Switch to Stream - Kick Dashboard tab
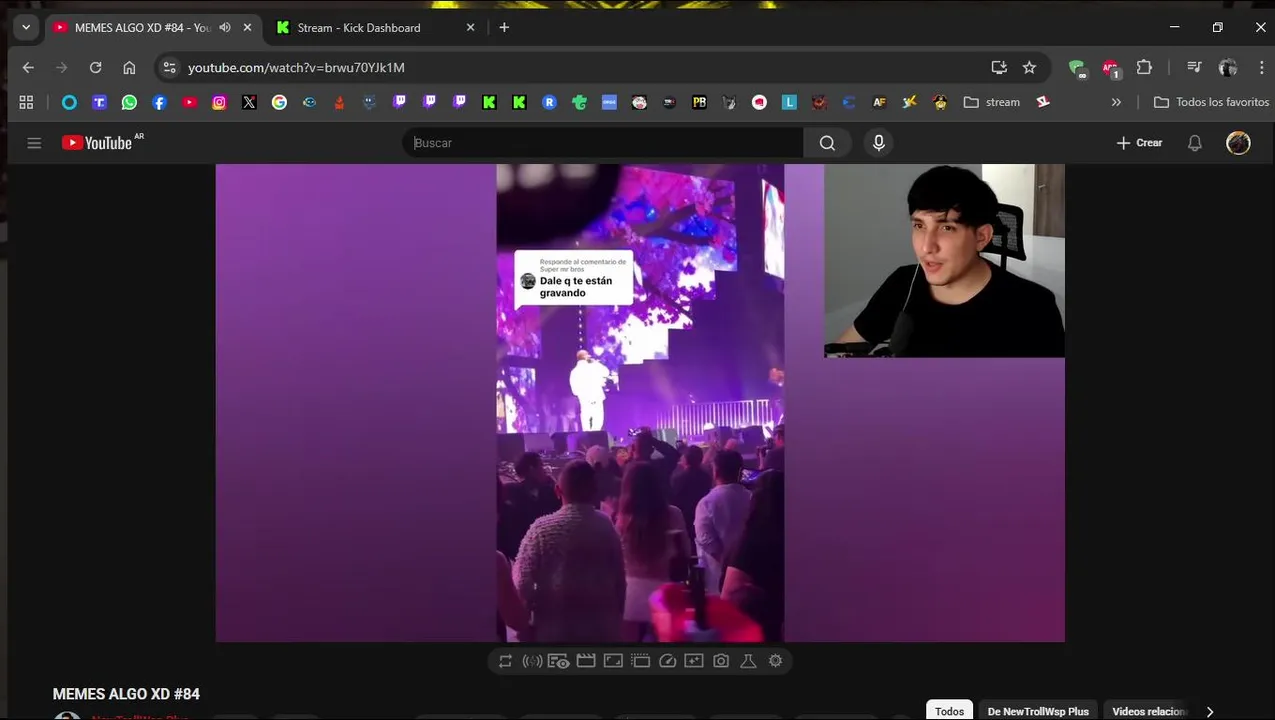The height and width of the screenshot is (720, 1275). tap(360, 28)
